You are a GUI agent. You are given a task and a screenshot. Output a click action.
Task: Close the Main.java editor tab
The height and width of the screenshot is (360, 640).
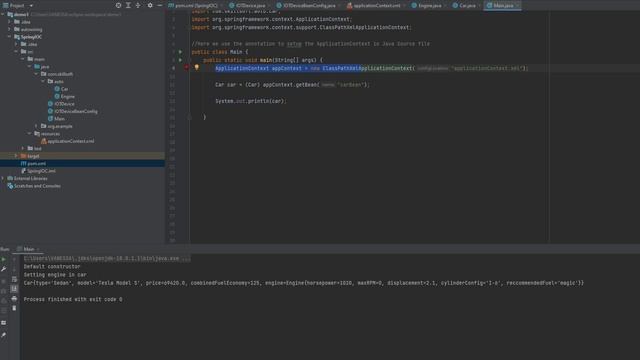(518, 6)
